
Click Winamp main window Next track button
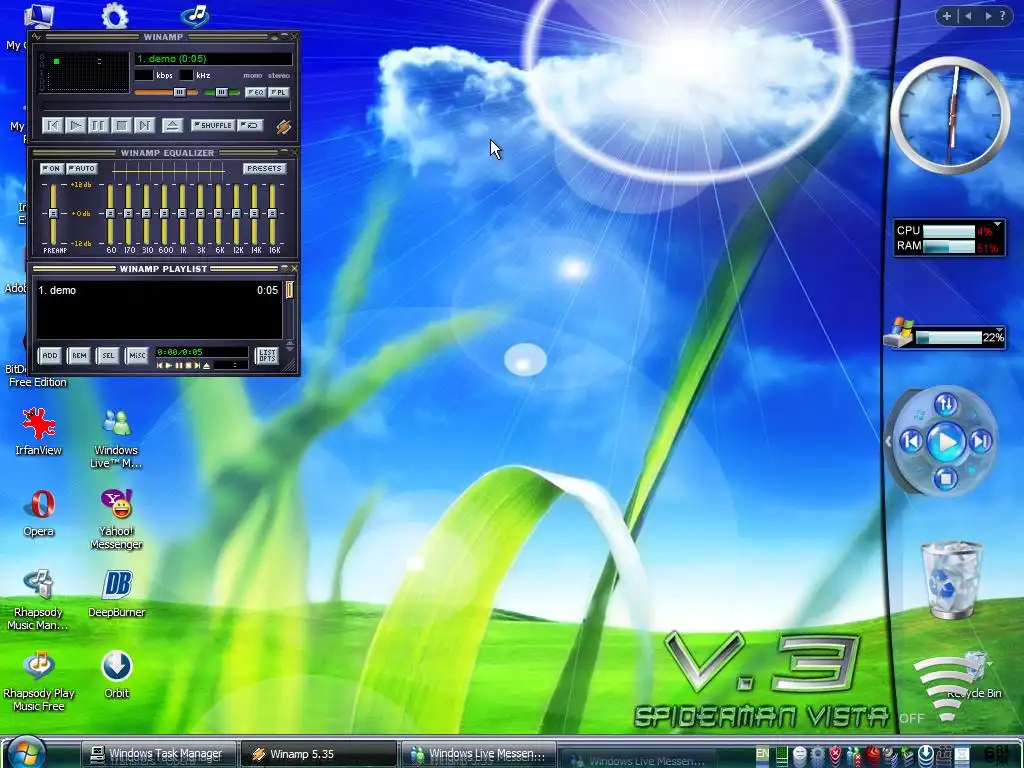tap(144, 125)
